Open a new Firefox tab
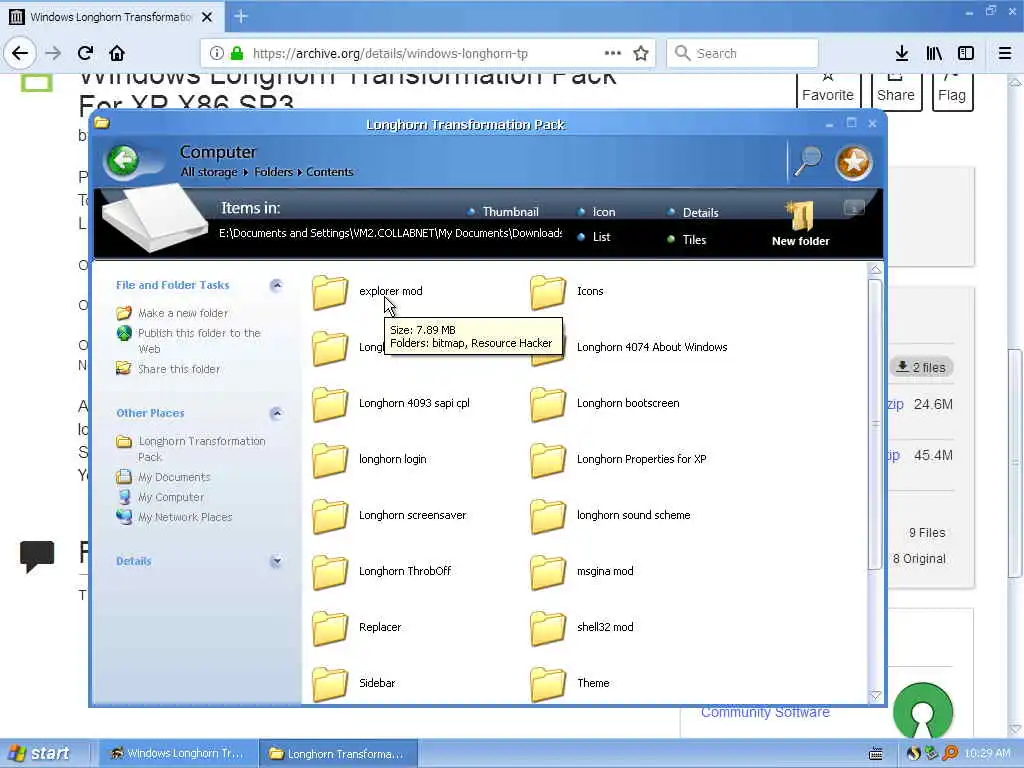This screenshot has width=1024, height=768. 240,16
